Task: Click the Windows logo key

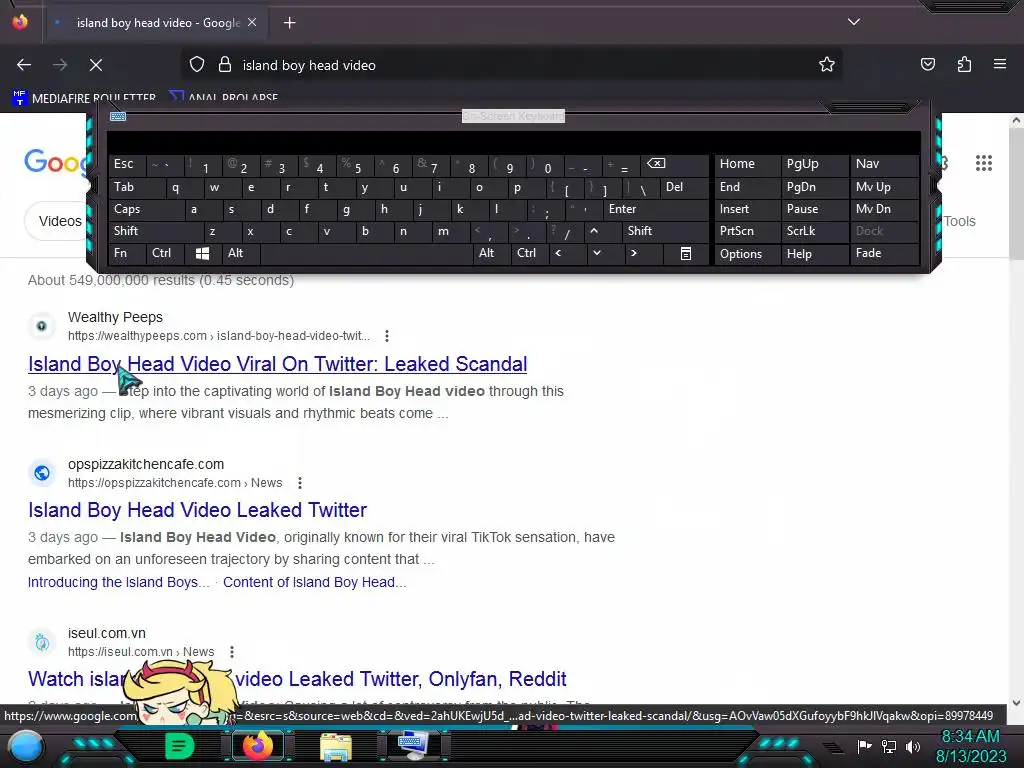Action: pos(202,253)
